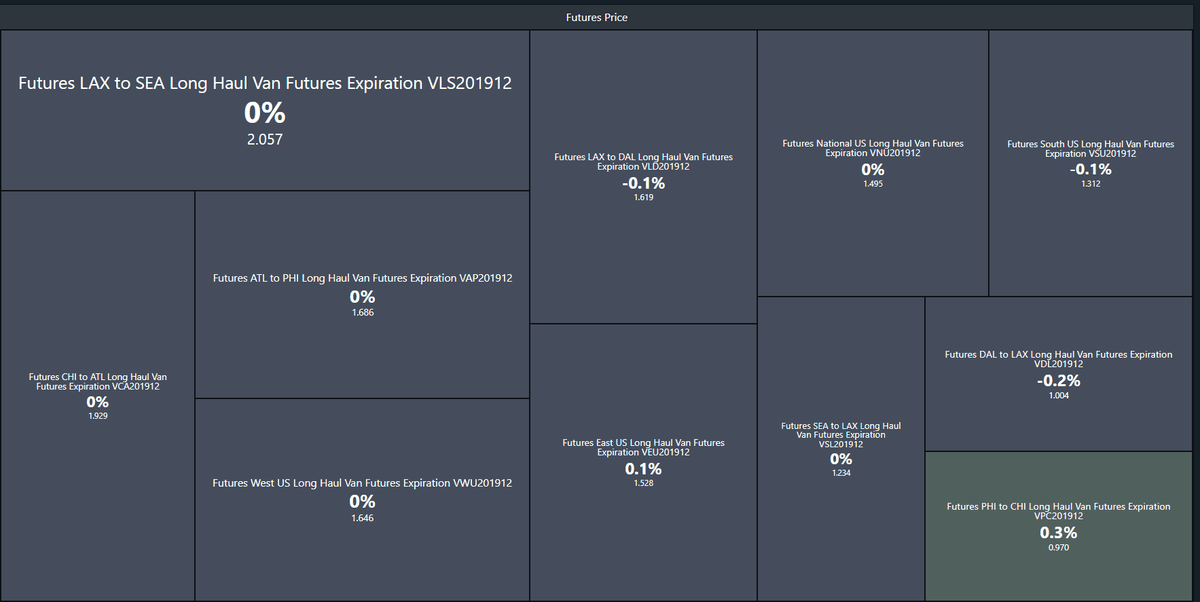This screenshot has height=602, width=1200.
Task: Click the 0.1% change on East US
Action: pyautogui.click(x=643, y=469)
